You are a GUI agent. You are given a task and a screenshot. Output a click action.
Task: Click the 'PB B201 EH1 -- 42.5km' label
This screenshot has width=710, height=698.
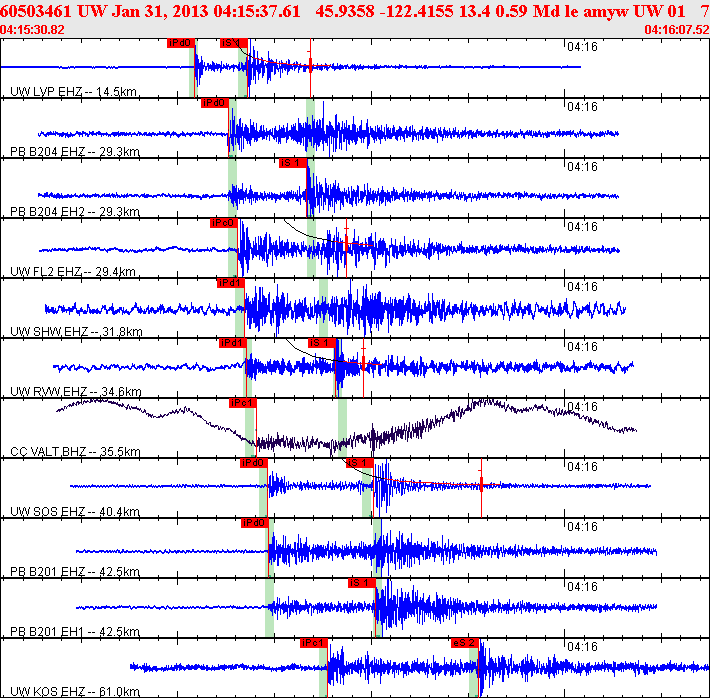coord(75,632)
